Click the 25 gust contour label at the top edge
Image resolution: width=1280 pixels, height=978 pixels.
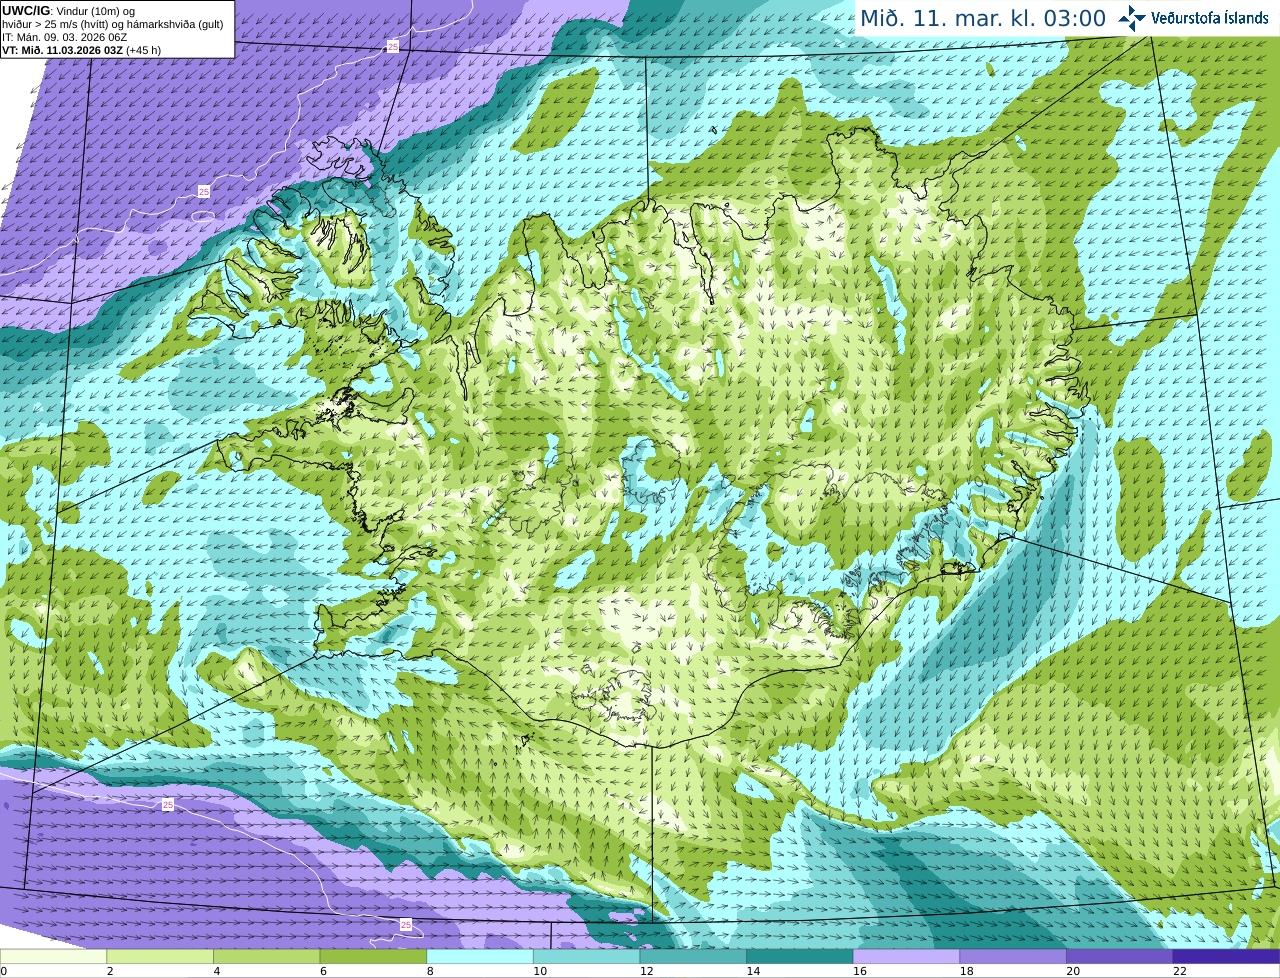[x=392, y=46]
